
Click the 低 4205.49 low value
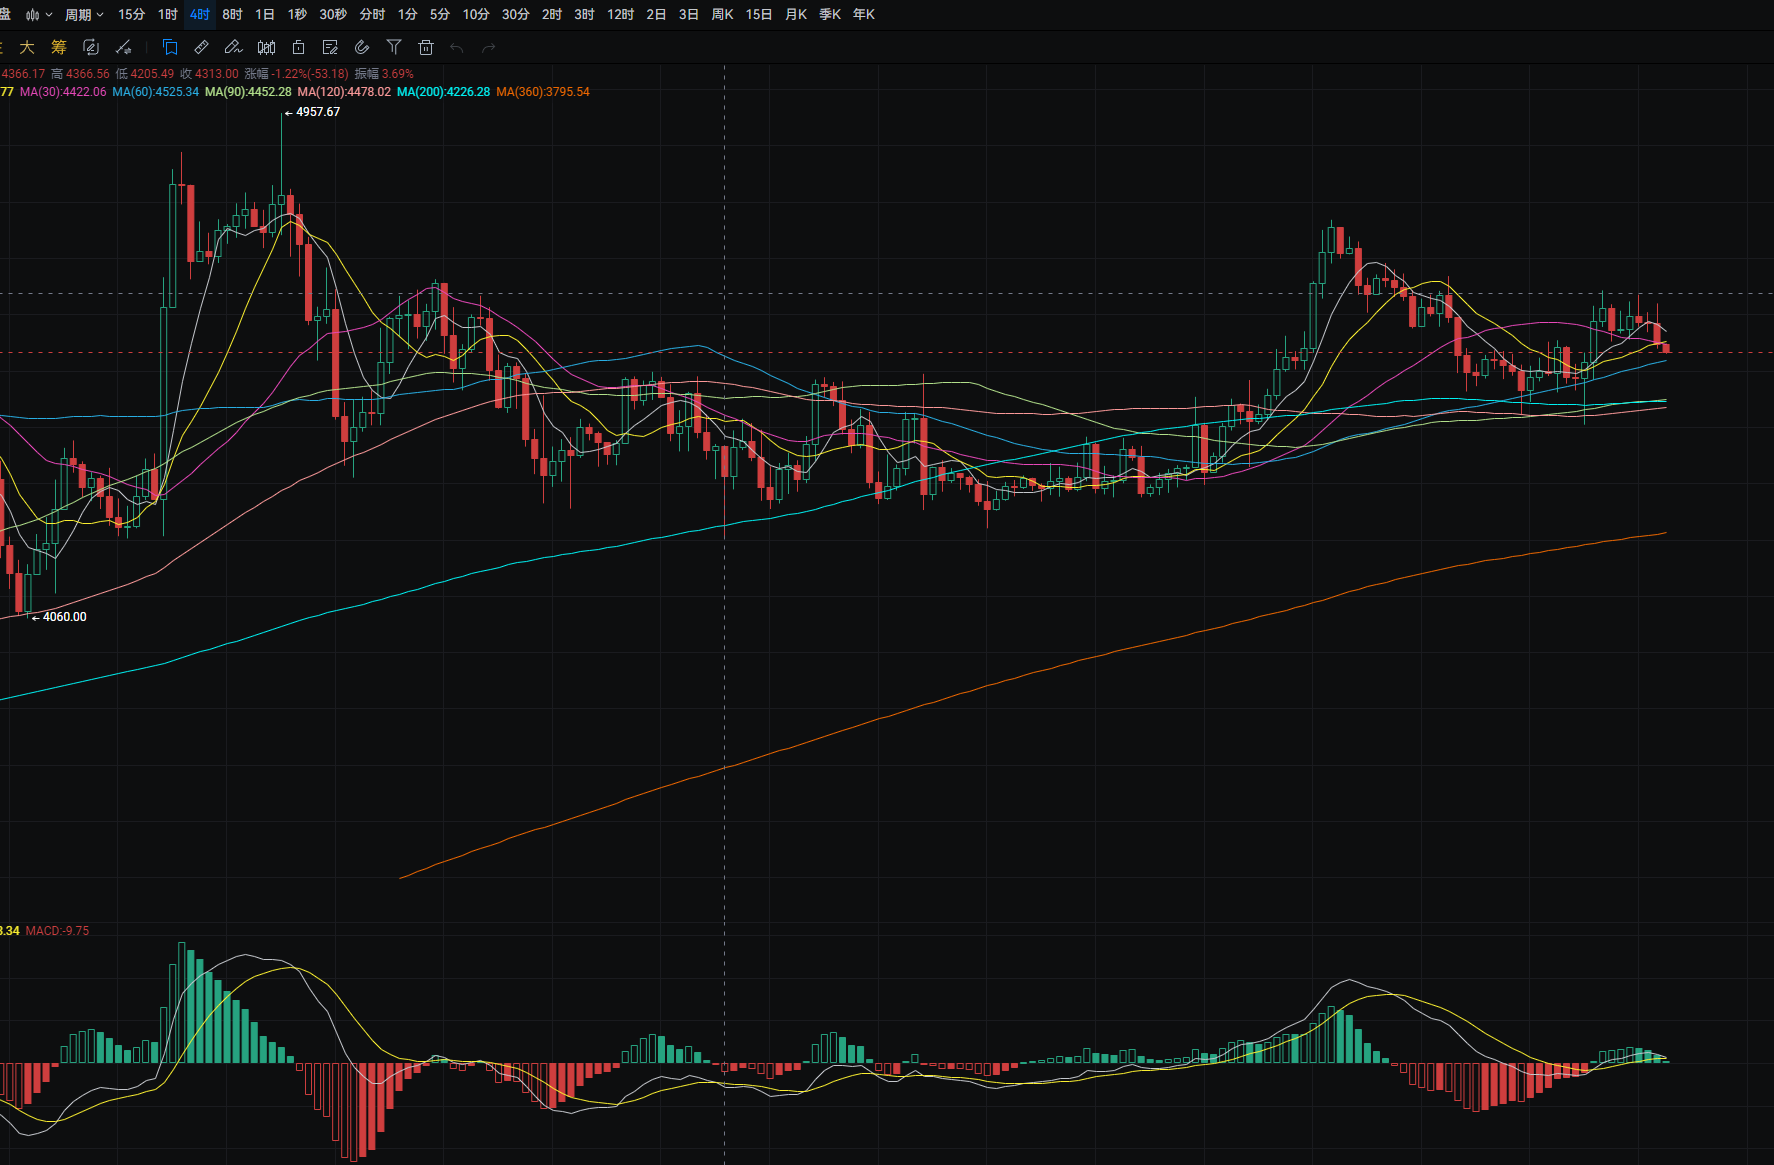point(145,74)
